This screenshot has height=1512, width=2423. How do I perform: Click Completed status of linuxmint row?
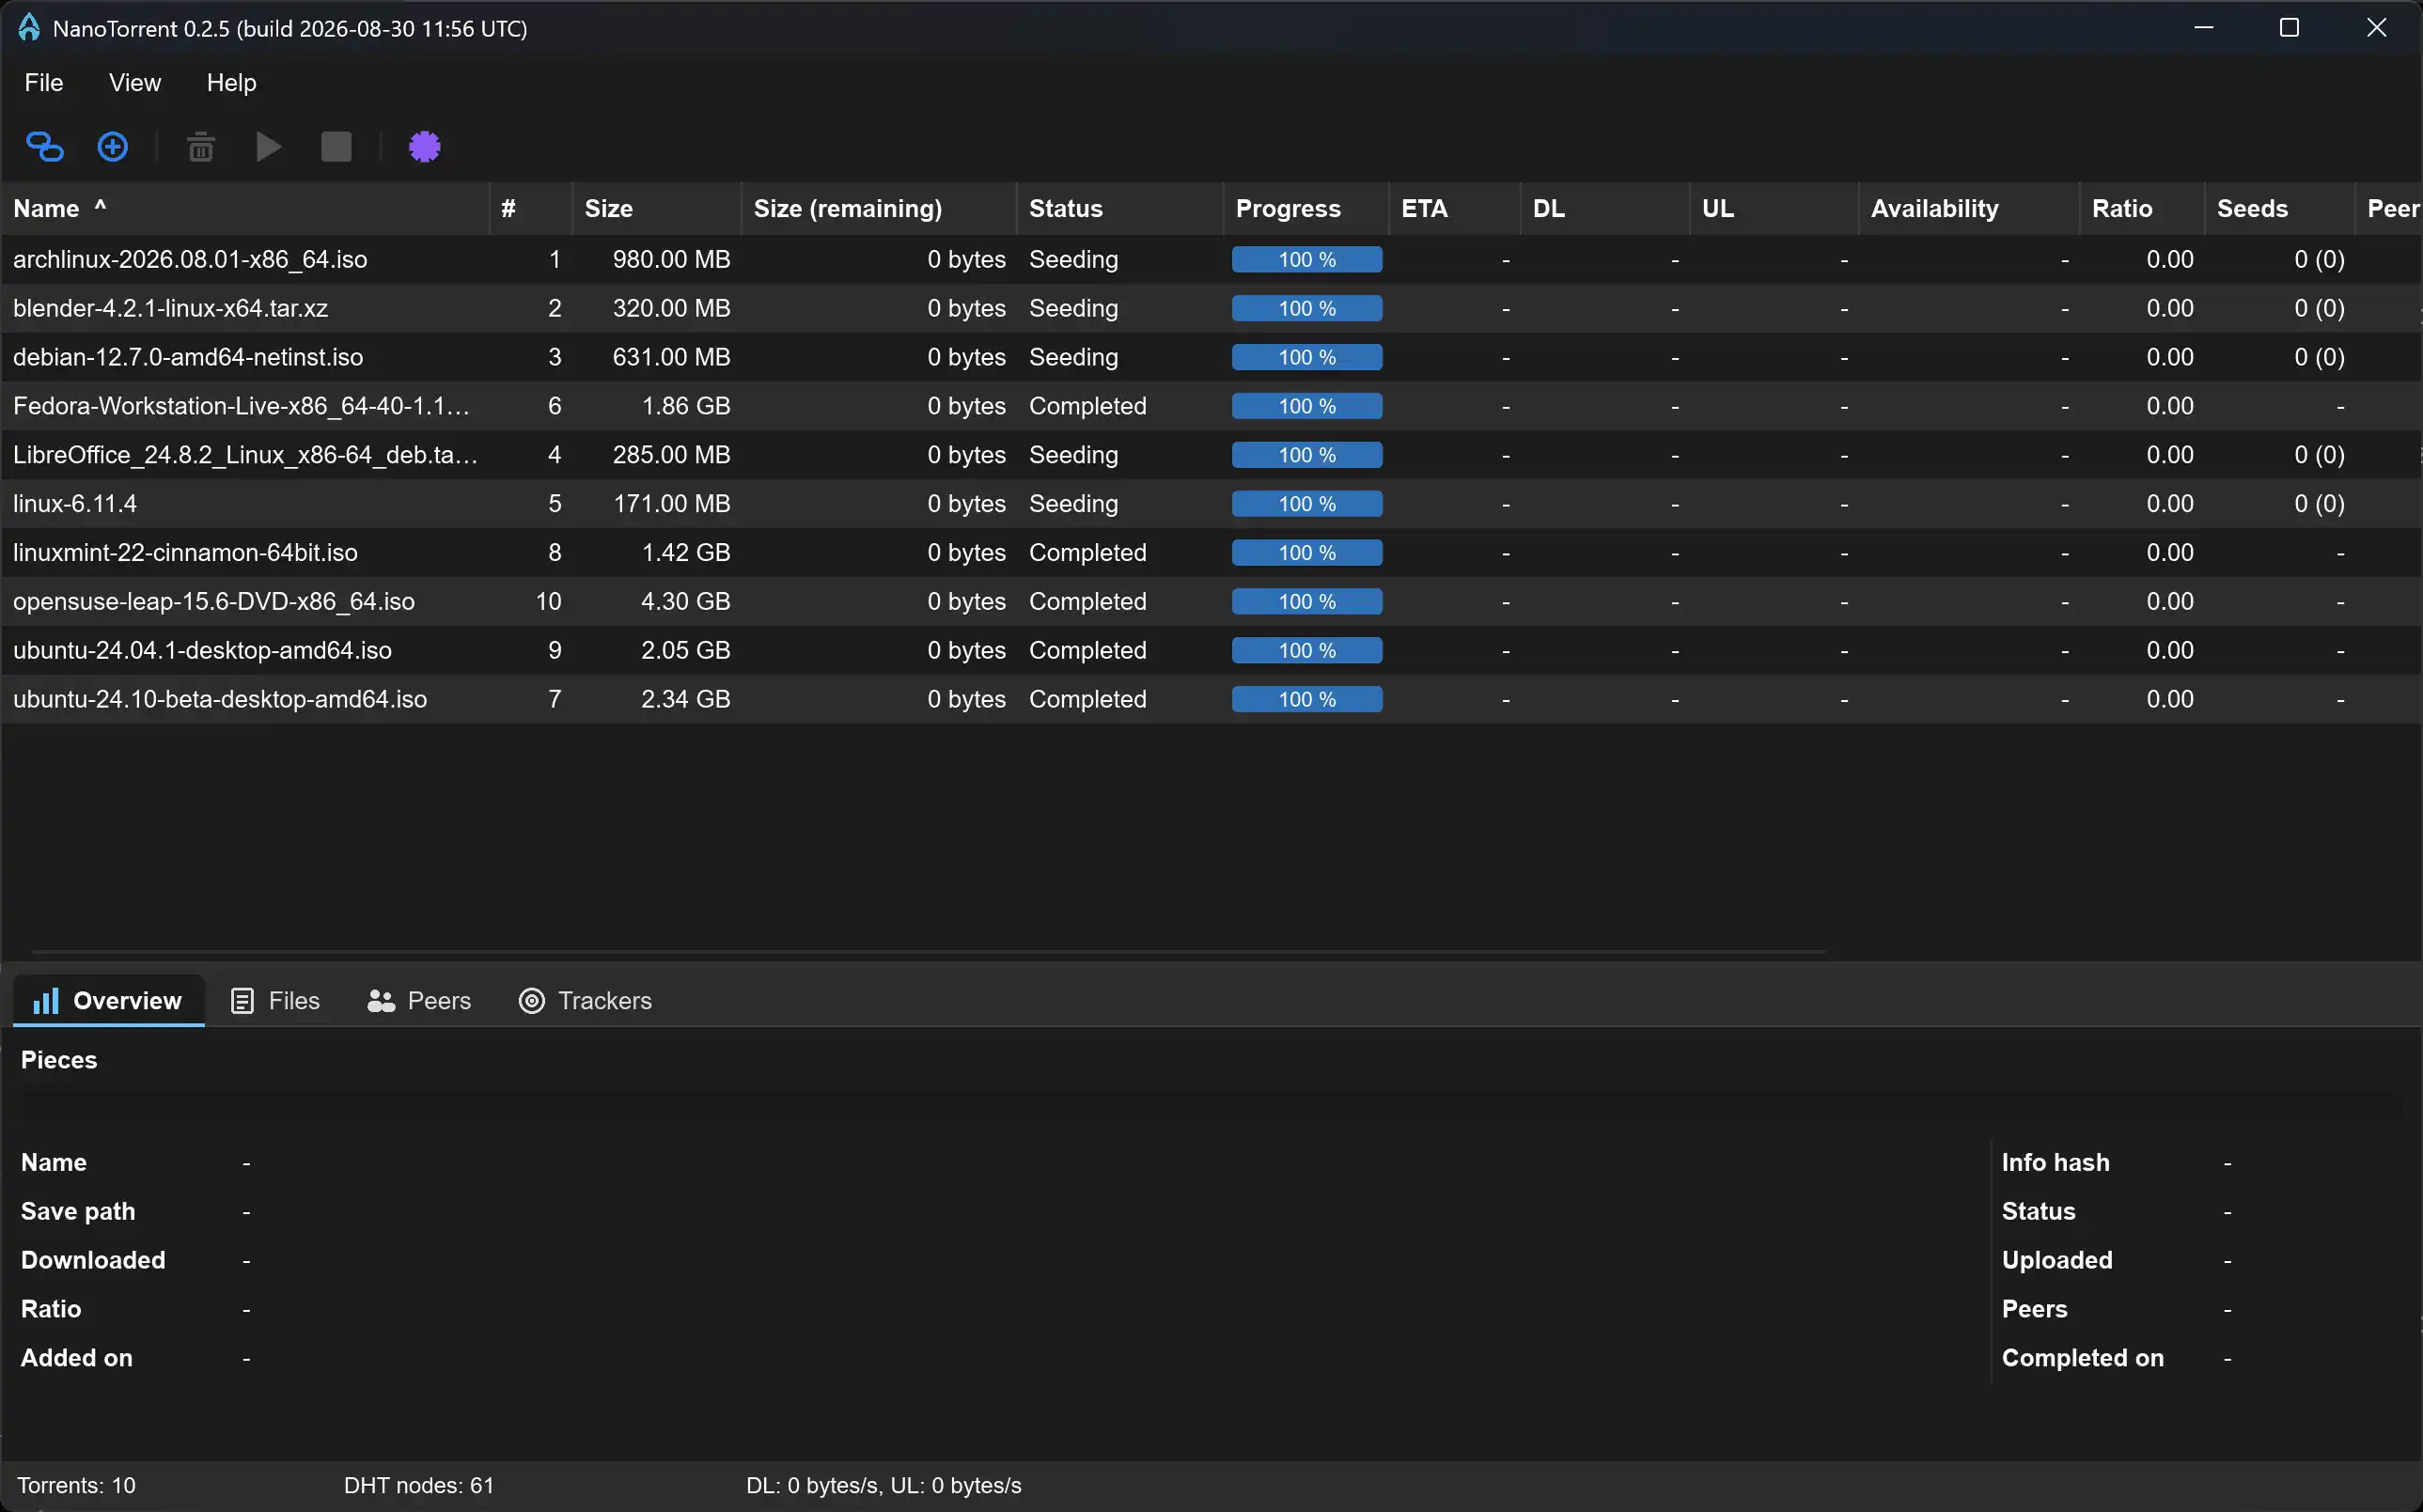(x=1088, y=553)
